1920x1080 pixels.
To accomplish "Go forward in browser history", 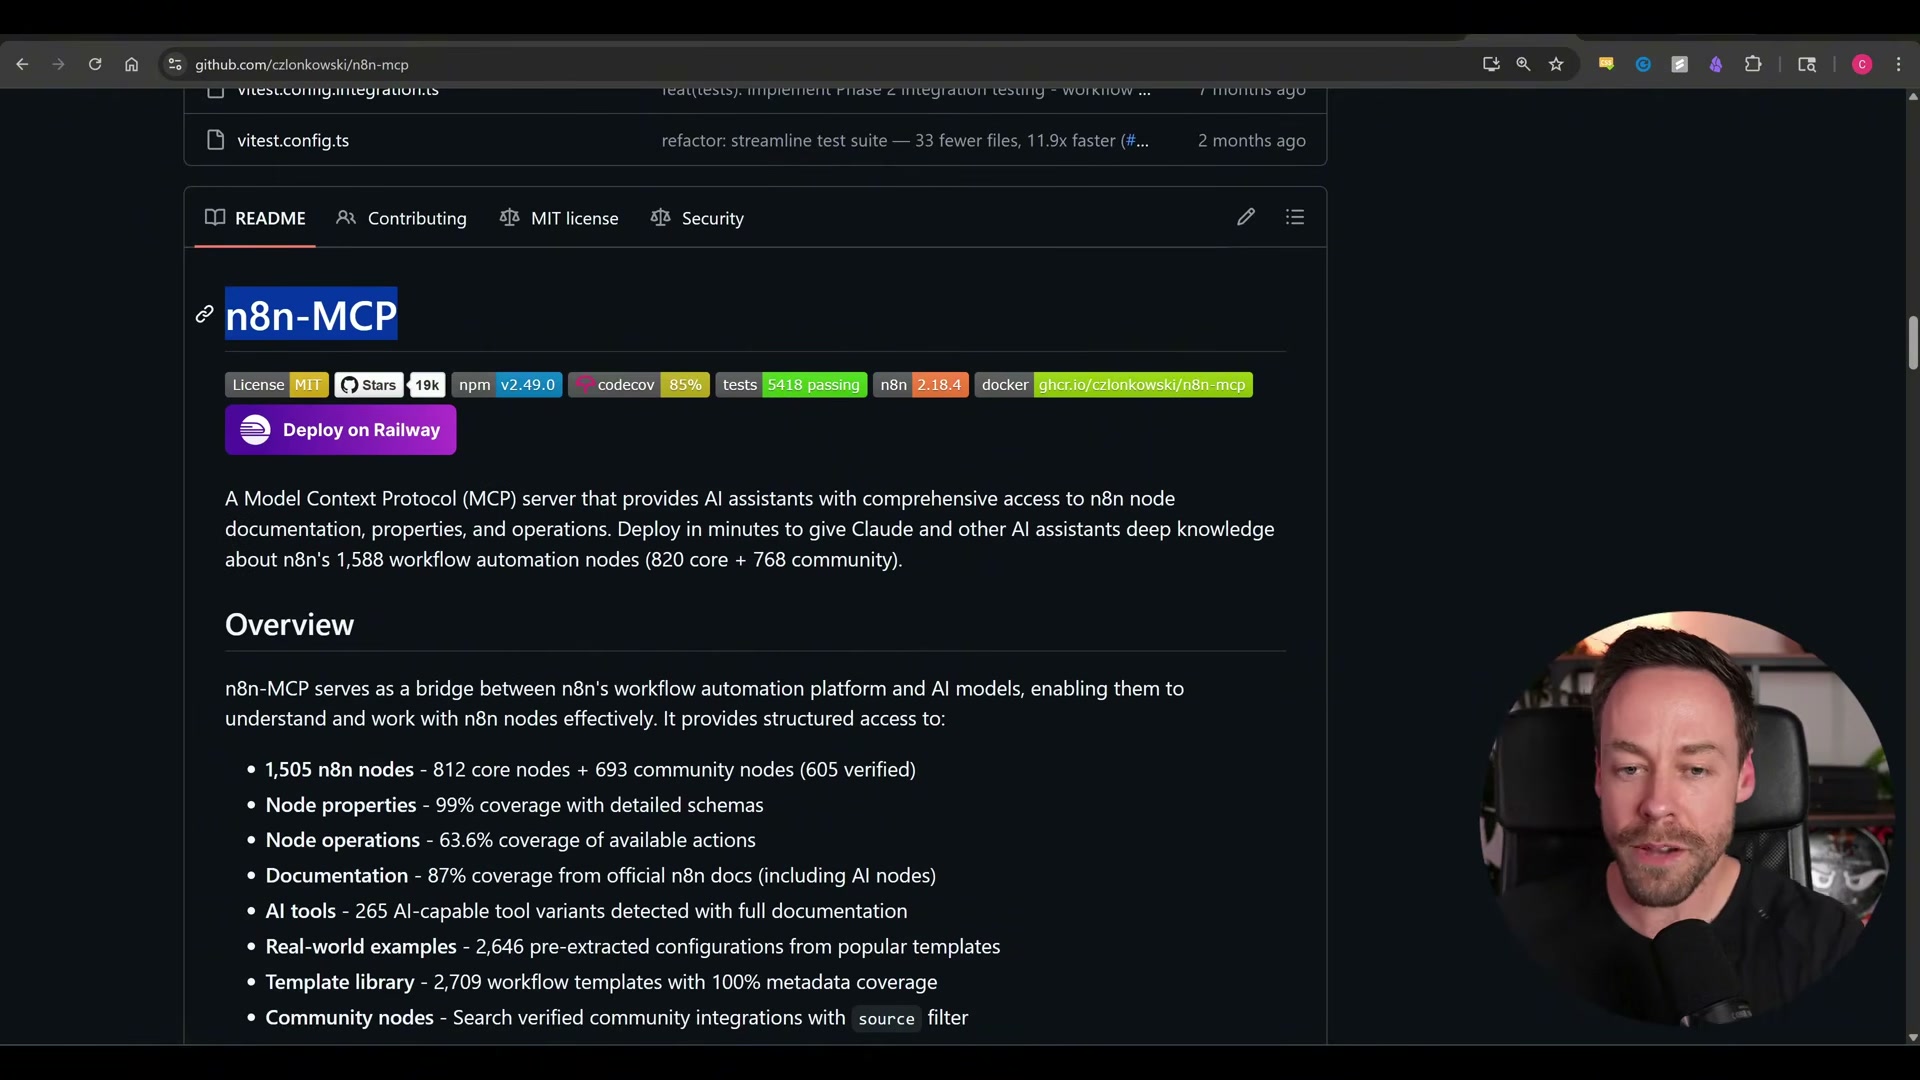I will tap(58, 64).
